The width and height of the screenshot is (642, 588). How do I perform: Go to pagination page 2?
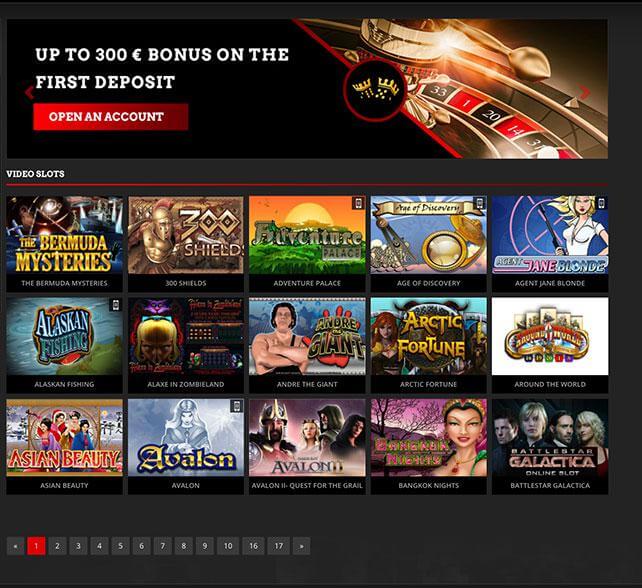(57, 546)
